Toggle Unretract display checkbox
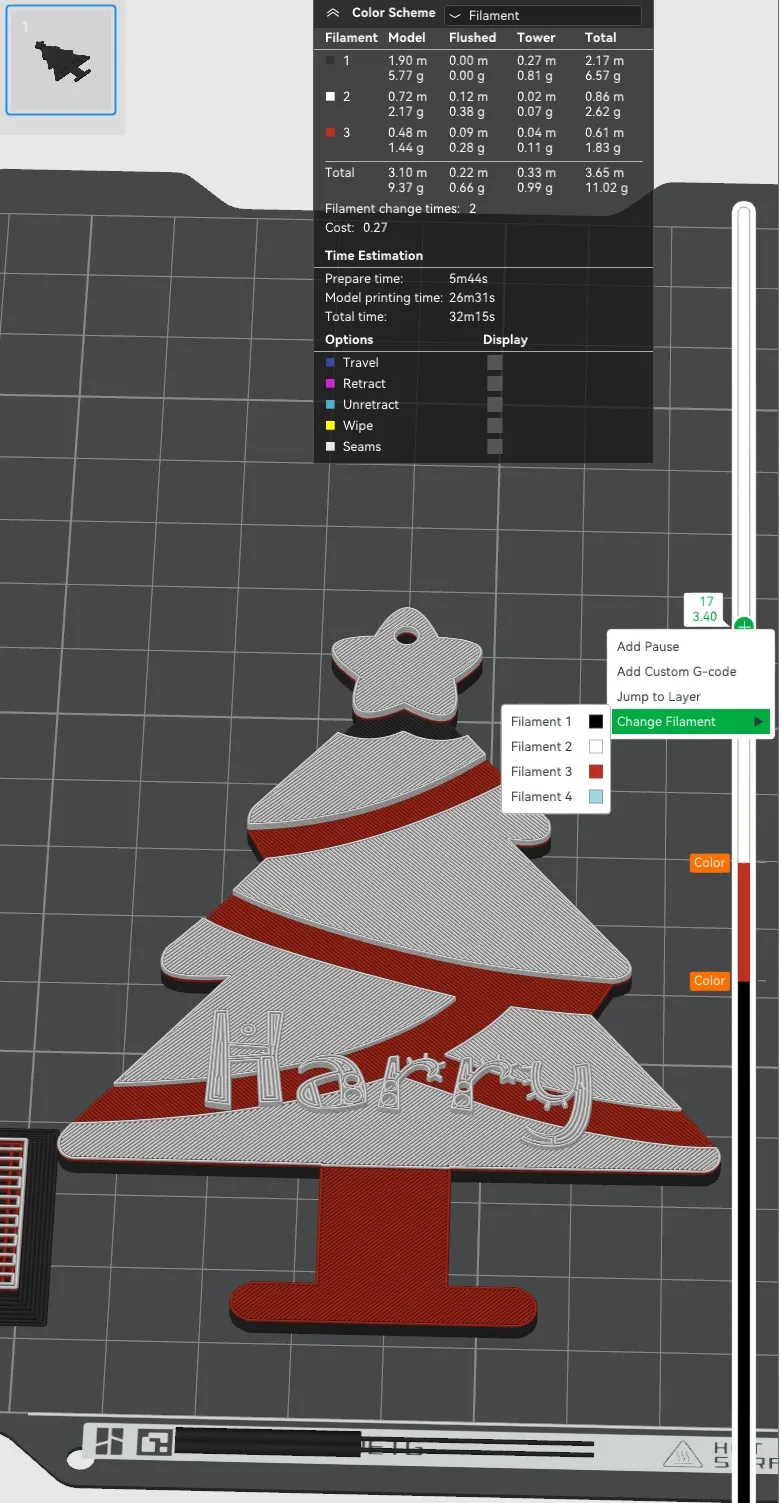Image resolution: width=781 pixels, height=1503 pixels. click(495, 405)
